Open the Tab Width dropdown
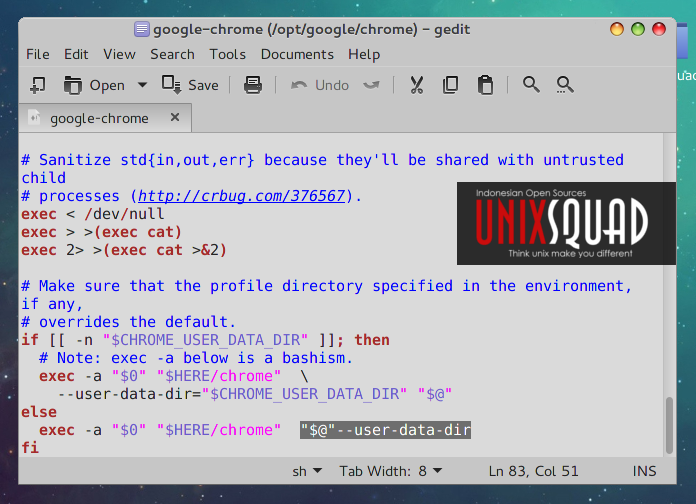This screenshot has height=504, width=696. [x=391, y=471]
